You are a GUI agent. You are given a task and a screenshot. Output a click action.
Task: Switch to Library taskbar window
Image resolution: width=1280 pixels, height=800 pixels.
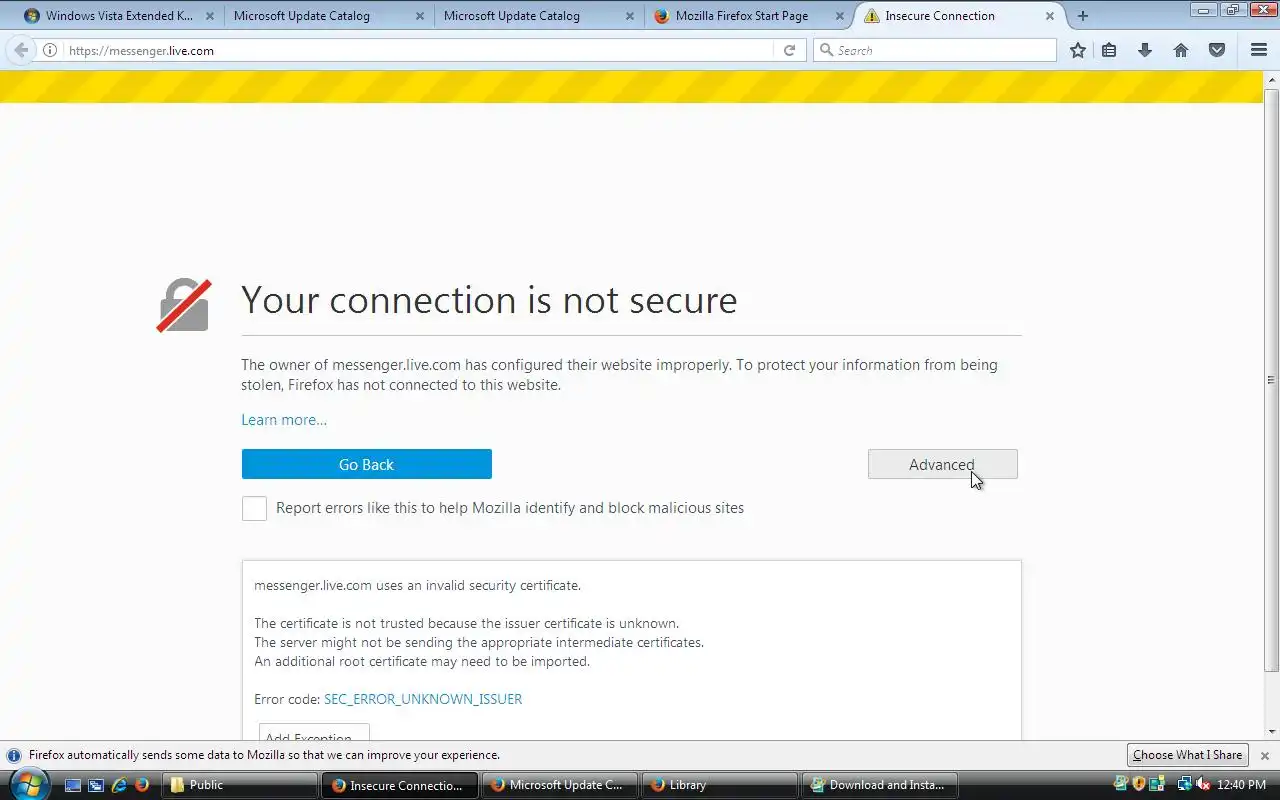click(719, 785)
